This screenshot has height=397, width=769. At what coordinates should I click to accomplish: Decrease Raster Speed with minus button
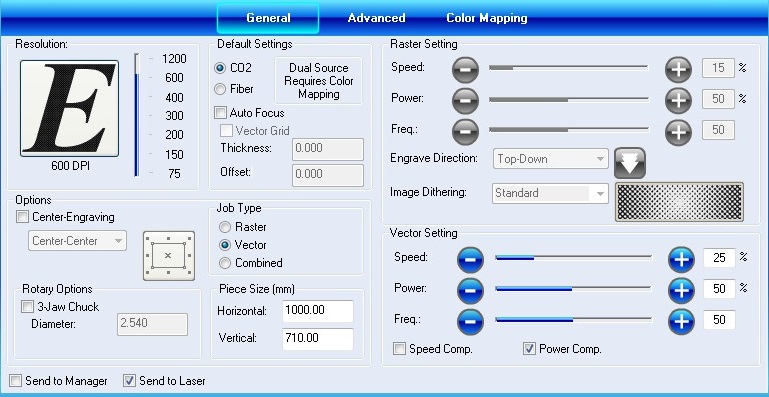click(x=465, y=70)
